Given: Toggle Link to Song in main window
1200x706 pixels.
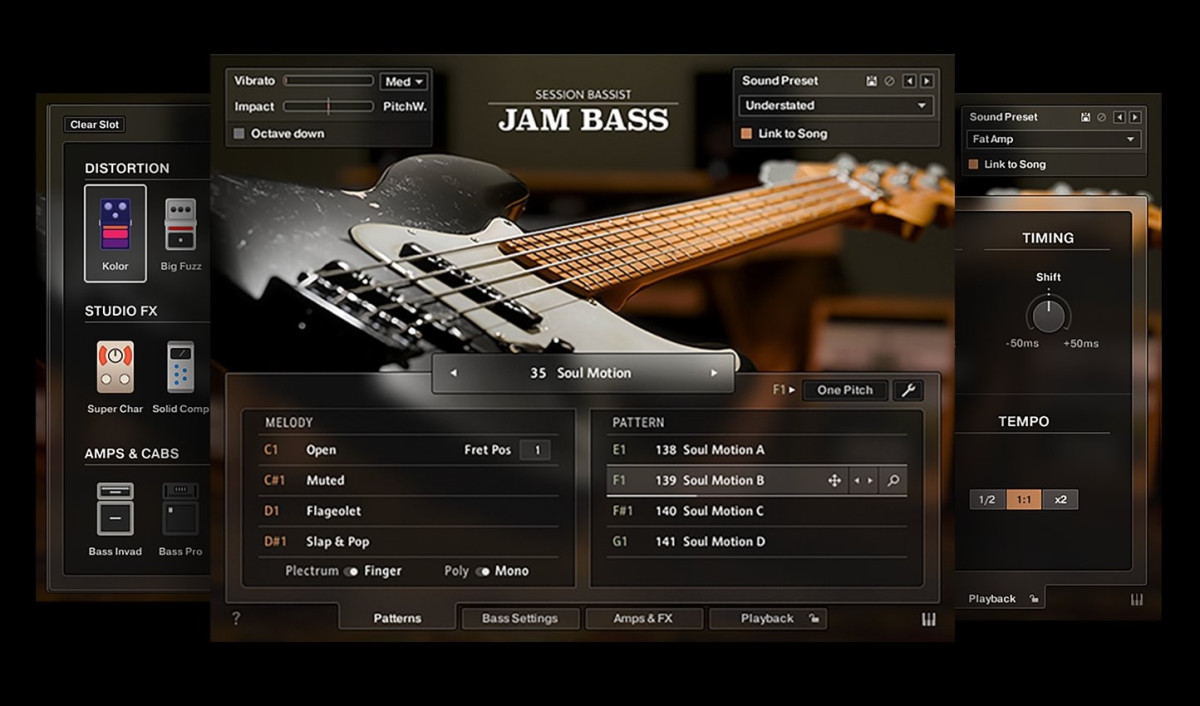Looking at the screenshot, I should [746, 134].
